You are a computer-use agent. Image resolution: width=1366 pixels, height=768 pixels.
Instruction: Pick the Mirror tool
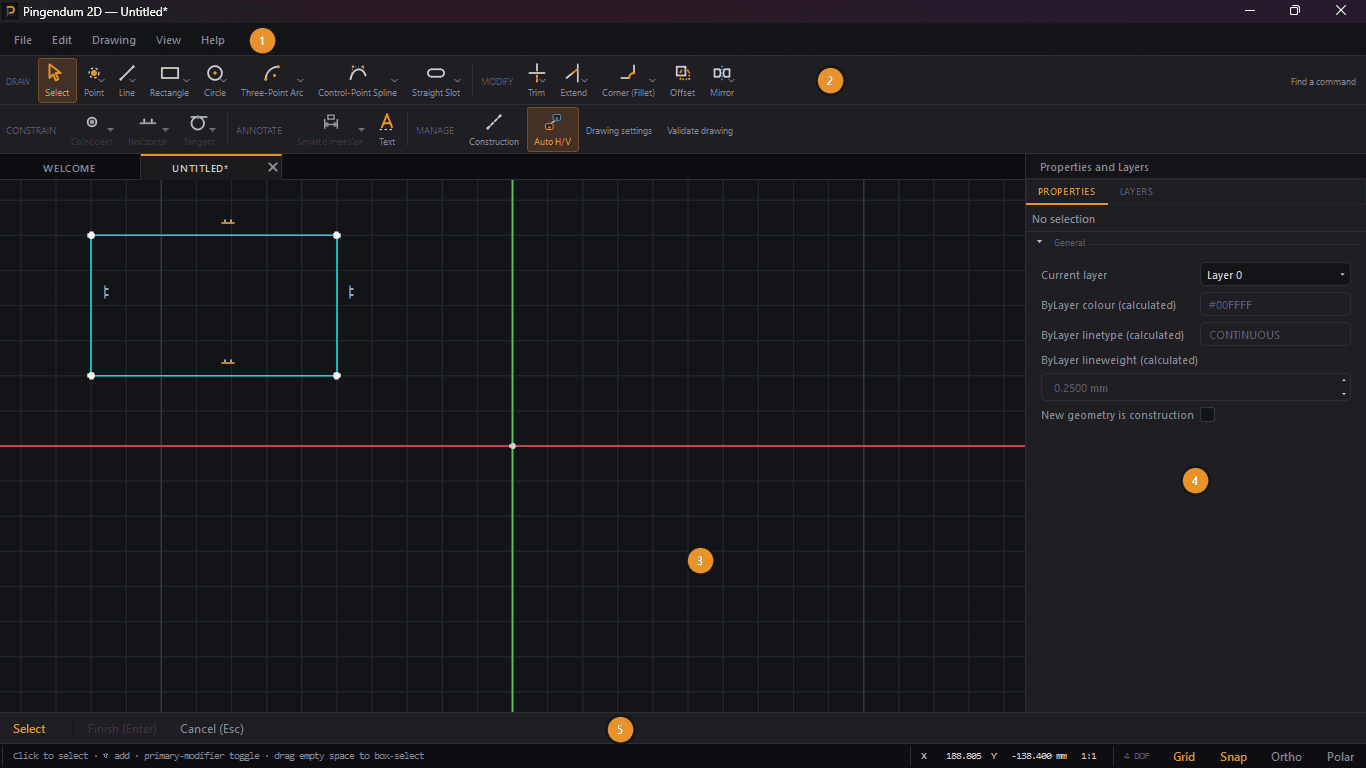(722, 80)
